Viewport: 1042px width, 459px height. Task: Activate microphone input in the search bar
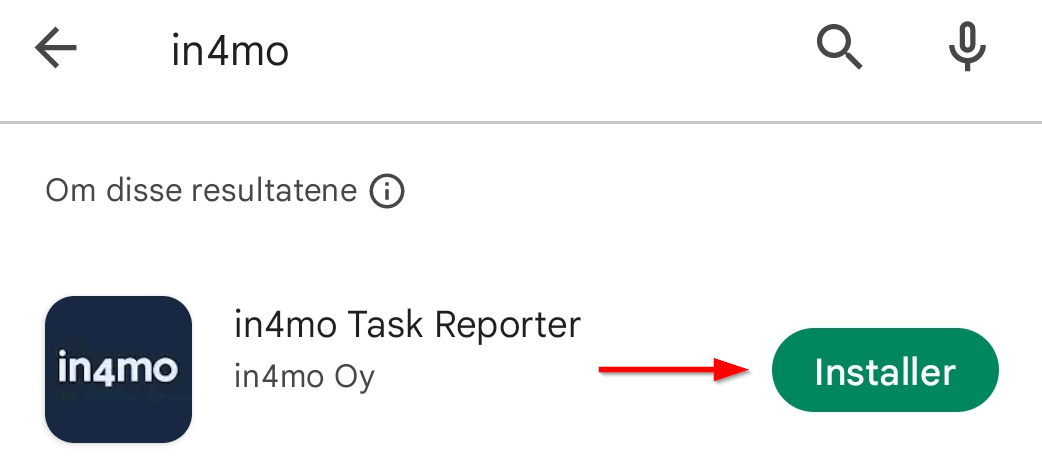pos(967,47)
